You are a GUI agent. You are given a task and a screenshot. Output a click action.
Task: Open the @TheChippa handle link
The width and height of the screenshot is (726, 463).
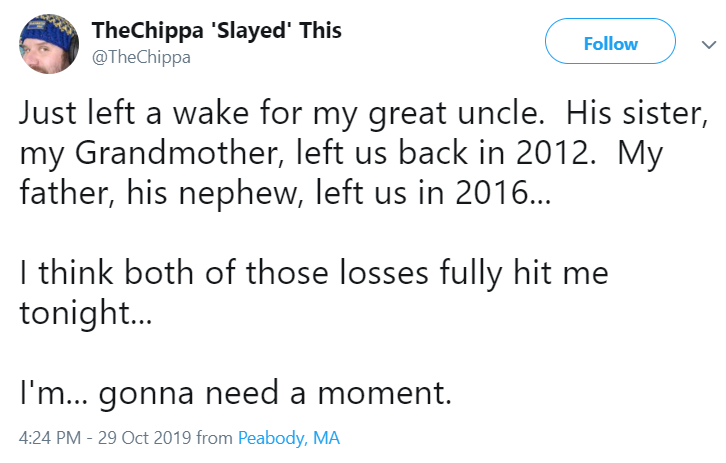tap(141, 57)
